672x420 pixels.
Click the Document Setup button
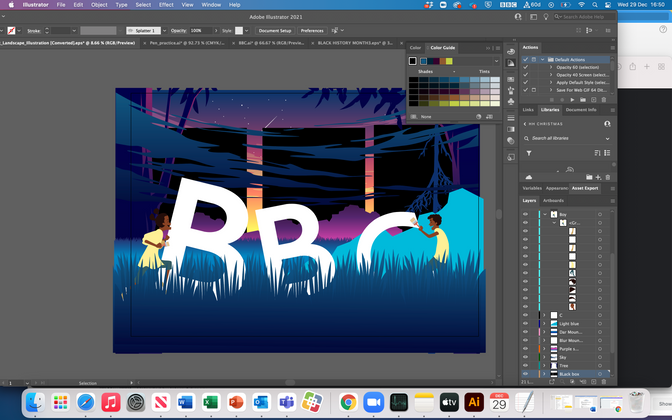point(274,31)
